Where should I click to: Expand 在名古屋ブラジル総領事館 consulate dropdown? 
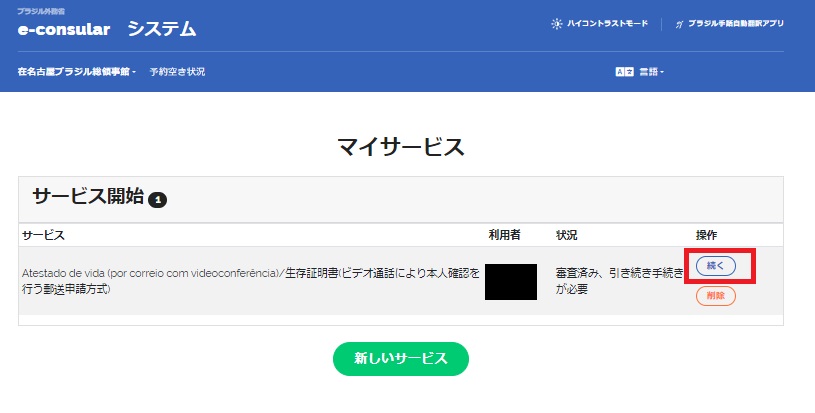(x=77, y=72)
